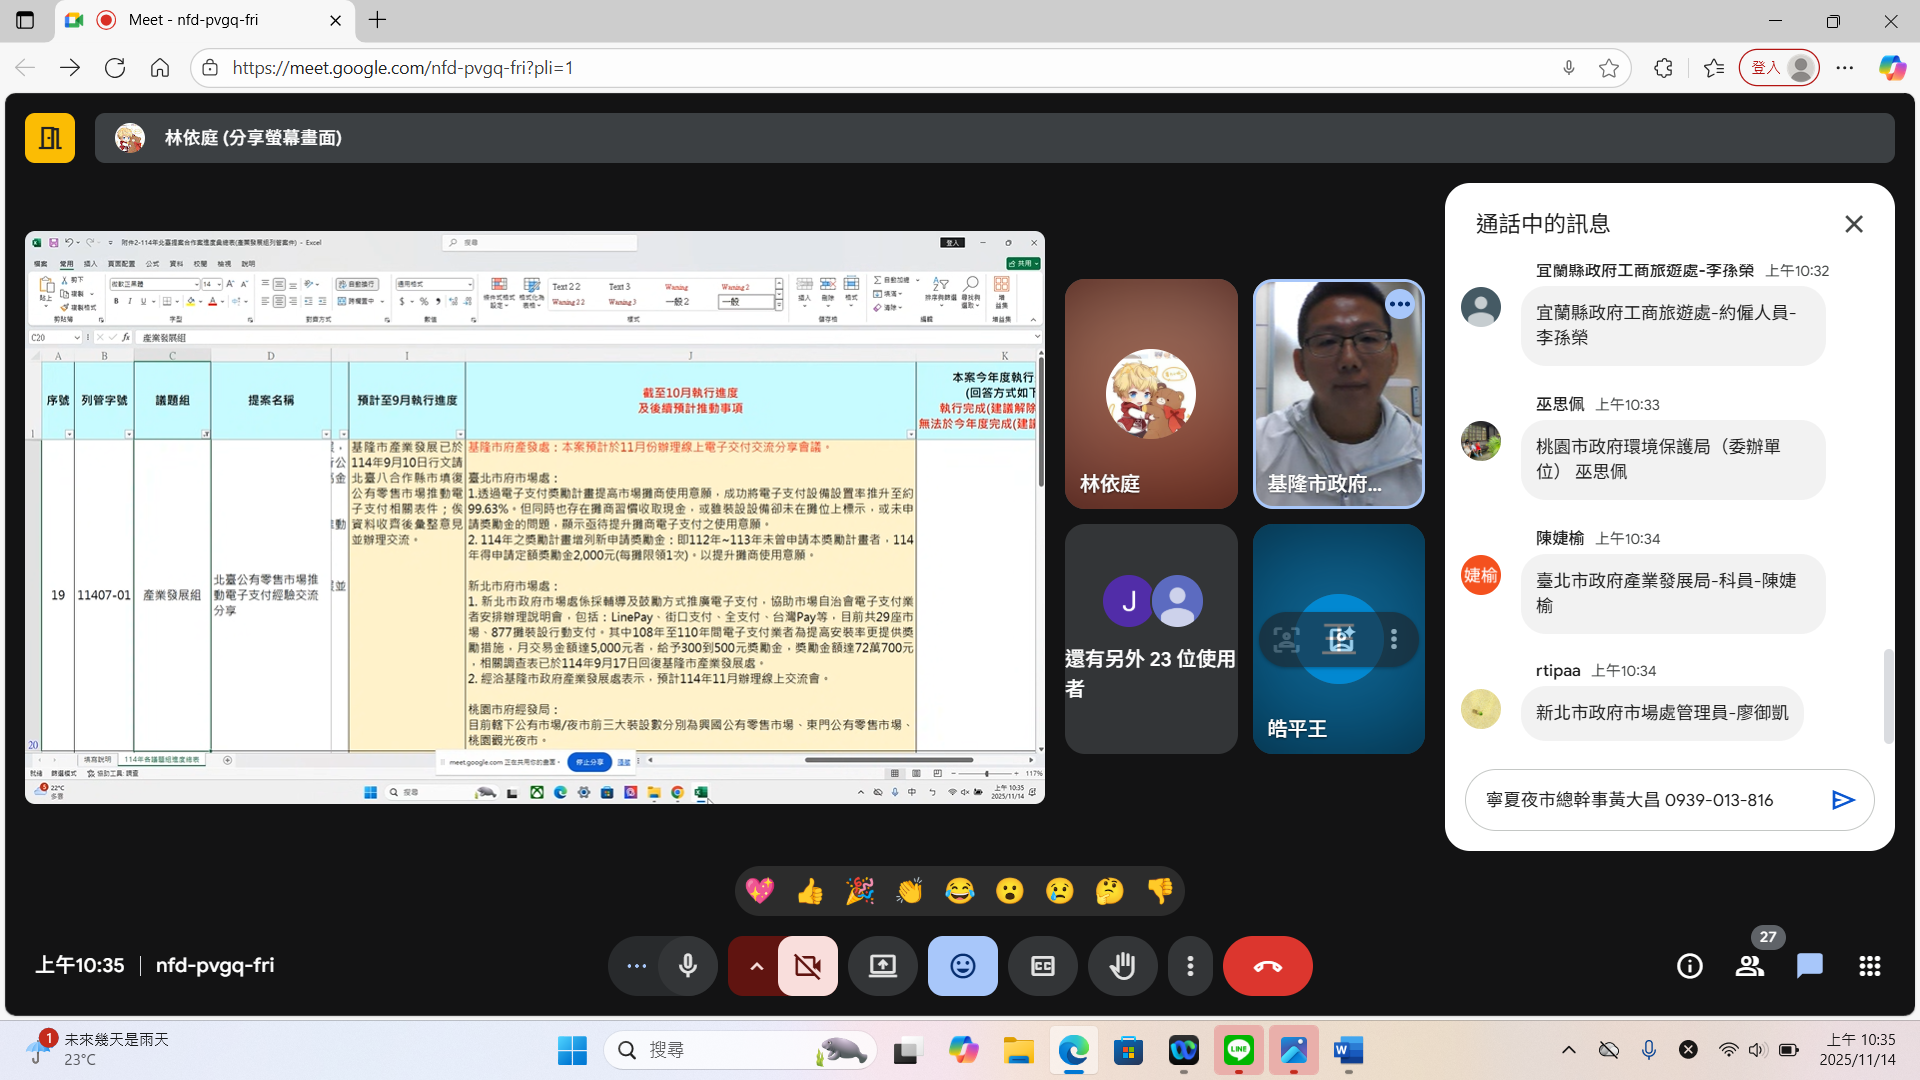This screenshot has width=1920, height=1080.
Task: Show the participants people panel
Action: [1749, 966]
